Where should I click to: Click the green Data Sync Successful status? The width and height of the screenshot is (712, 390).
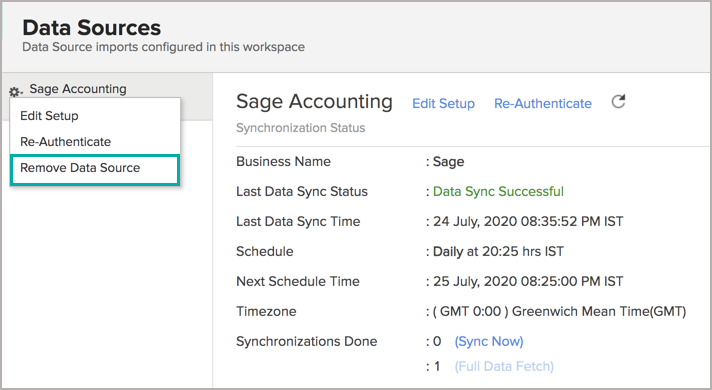498,192
